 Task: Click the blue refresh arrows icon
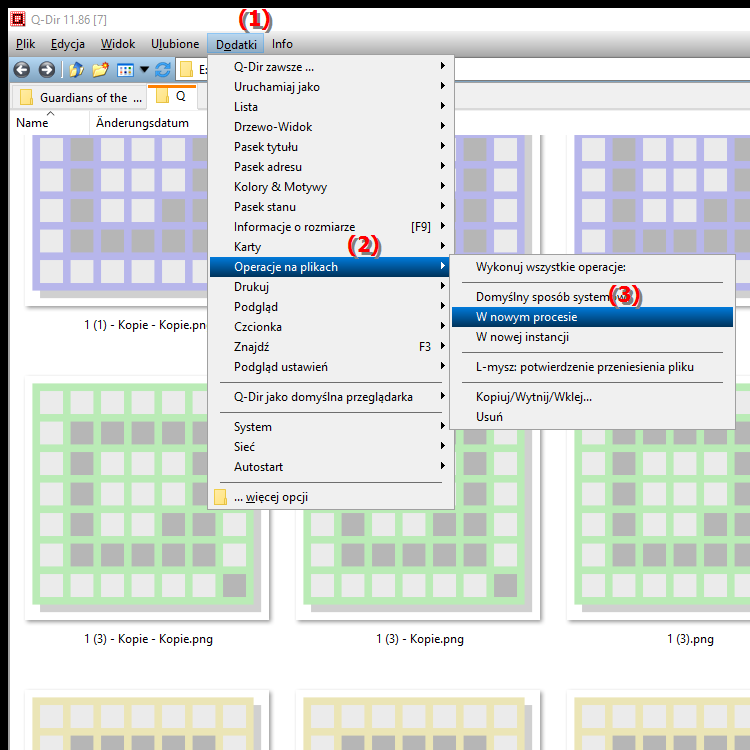point(163,70)
